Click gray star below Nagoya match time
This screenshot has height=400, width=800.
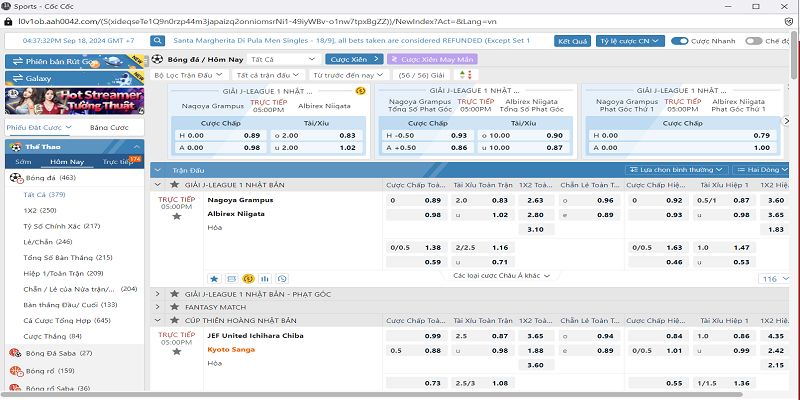coord(177,216)
